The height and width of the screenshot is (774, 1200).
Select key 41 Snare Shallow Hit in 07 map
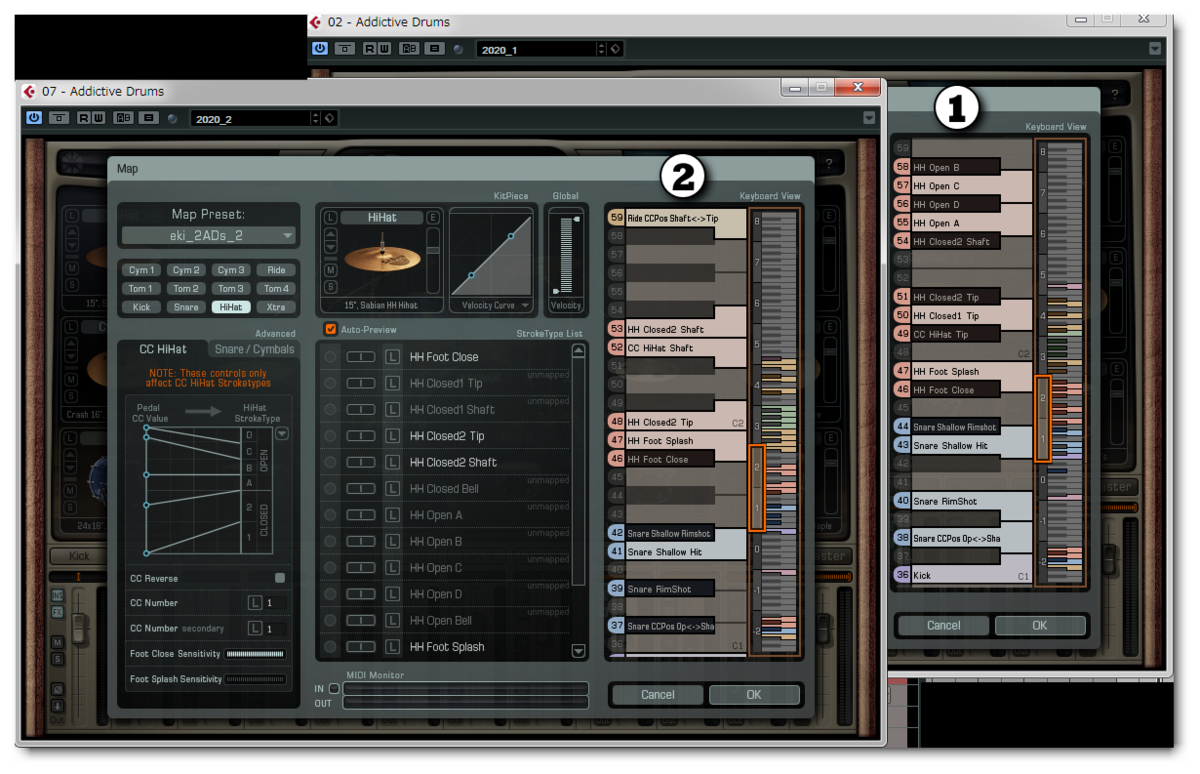(677, 552)
